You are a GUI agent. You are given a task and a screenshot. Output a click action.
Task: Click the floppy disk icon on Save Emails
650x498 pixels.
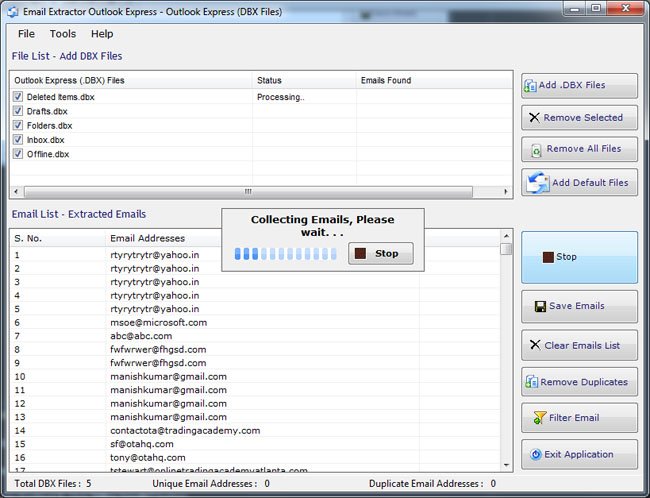point(540,306)
